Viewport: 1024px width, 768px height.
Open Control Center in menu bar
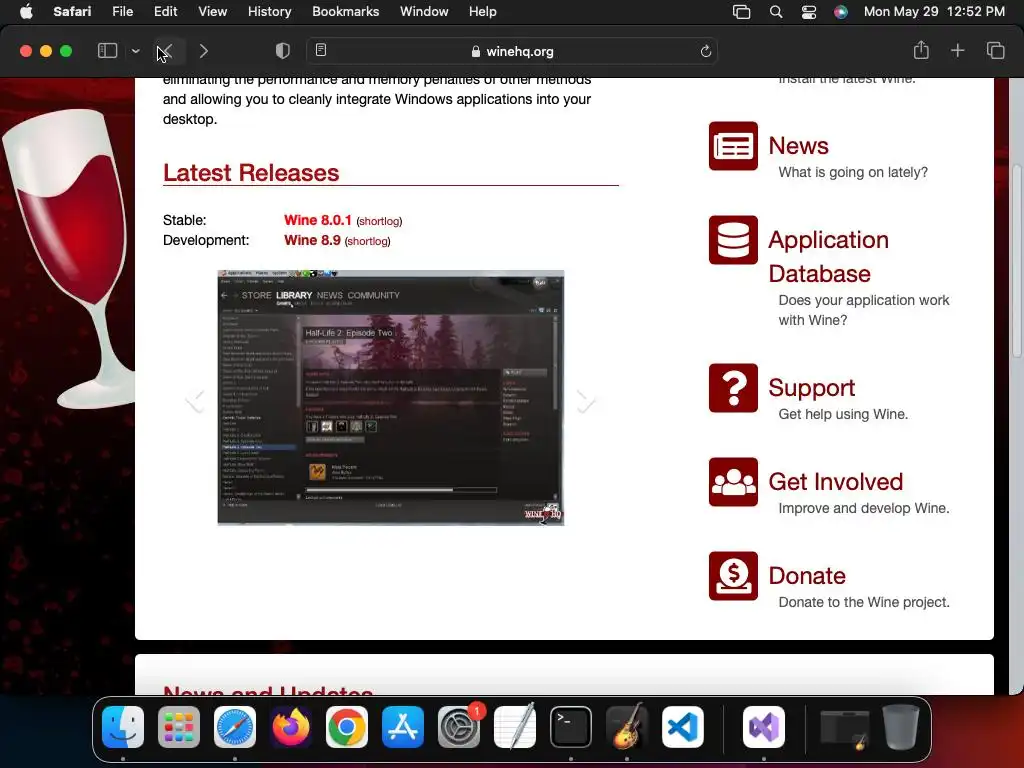(808, 12)
